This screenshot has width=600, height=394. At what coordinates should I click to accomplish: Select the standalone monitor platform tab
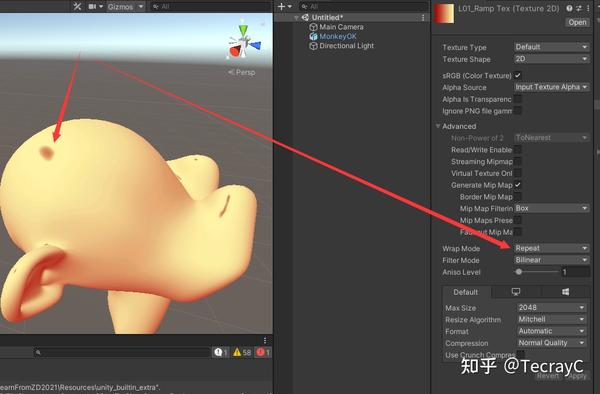pyautogui.click(x=516, y=292)
